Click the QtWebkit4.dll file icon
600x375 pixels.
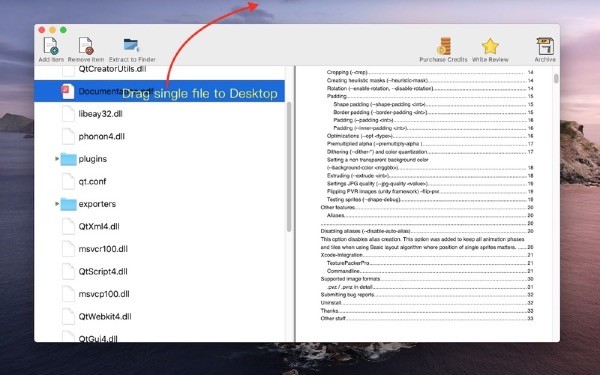(68, 316)
